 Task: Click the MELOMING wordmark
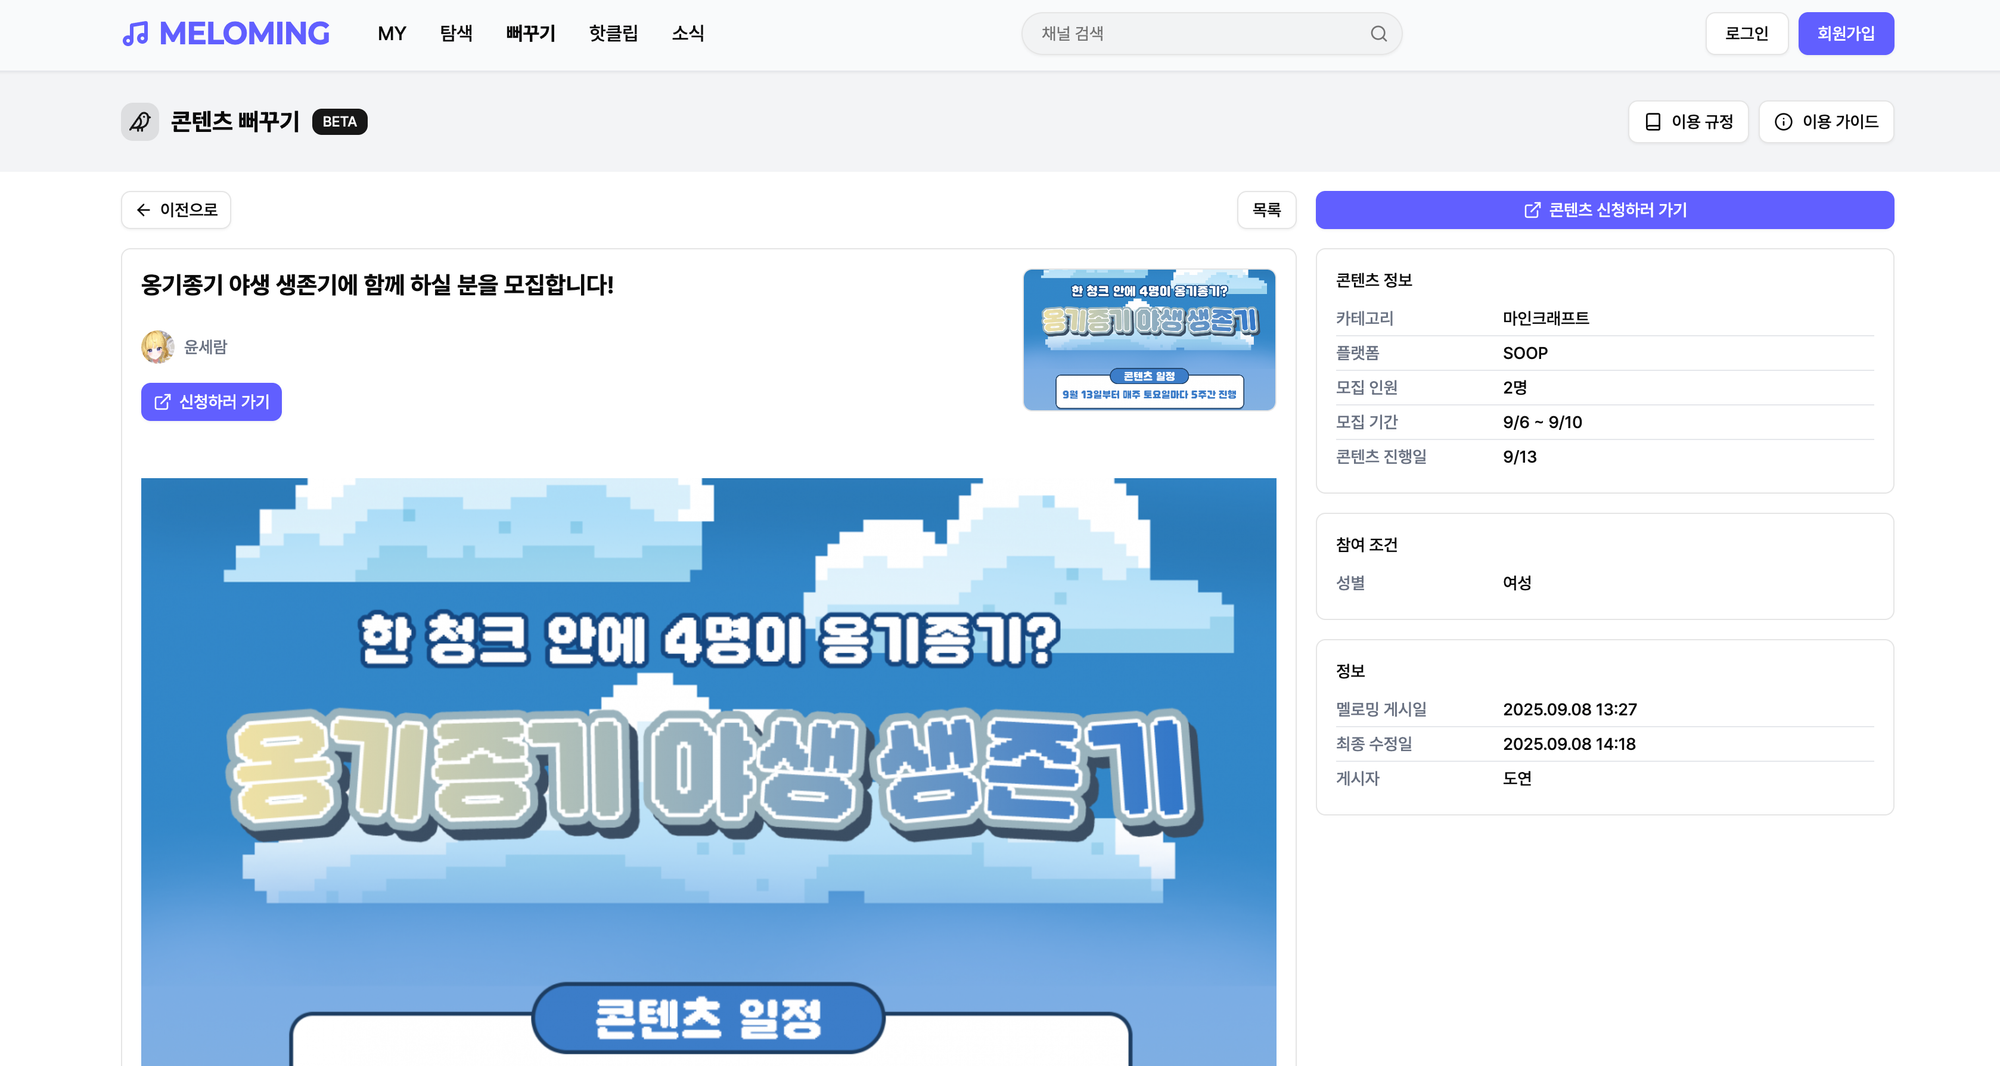[x=244, y=34]
